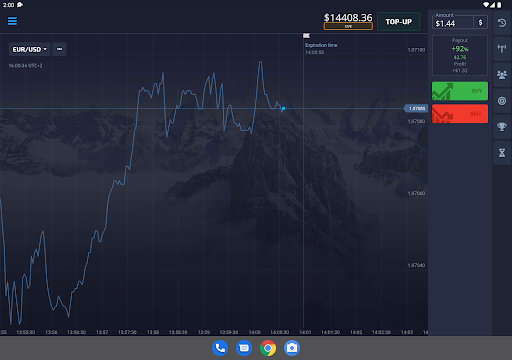Open tournaments trophy icon

click(502, 127)
